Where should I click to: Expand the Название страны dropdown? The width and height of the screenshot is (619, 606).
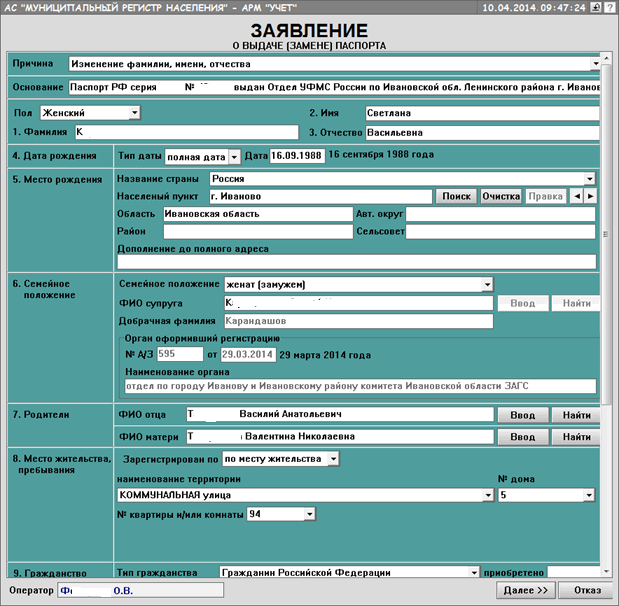pos(589,178)
